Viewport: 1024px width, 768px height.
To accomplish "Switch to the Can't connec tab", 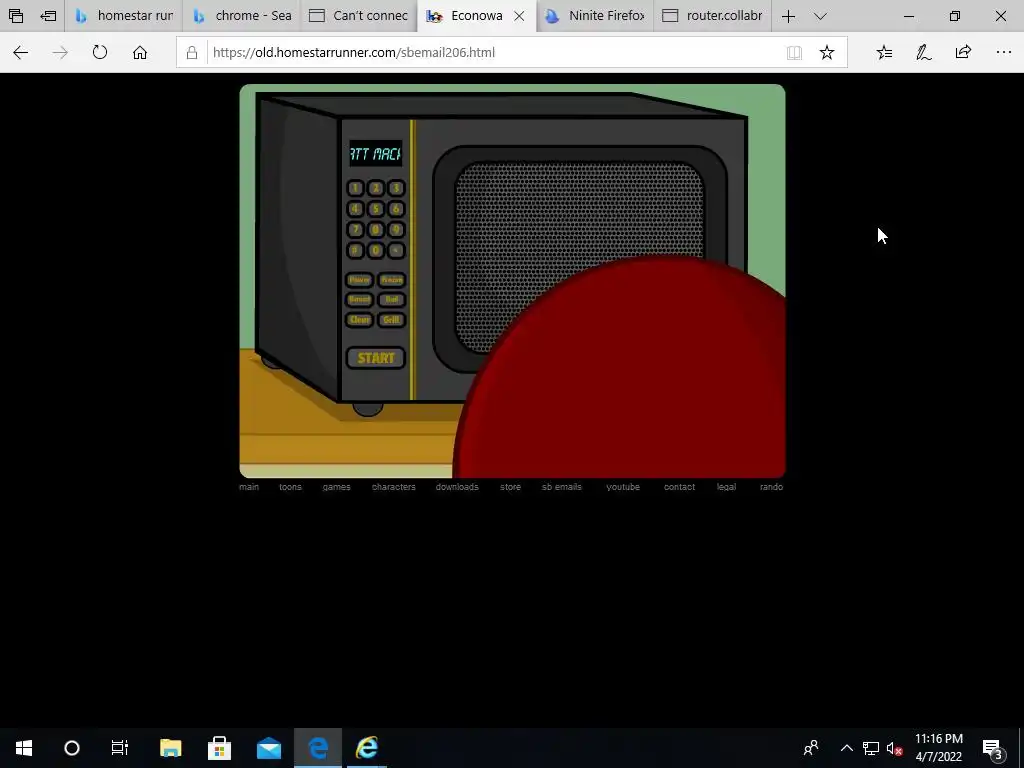I will tap(359, 16).
